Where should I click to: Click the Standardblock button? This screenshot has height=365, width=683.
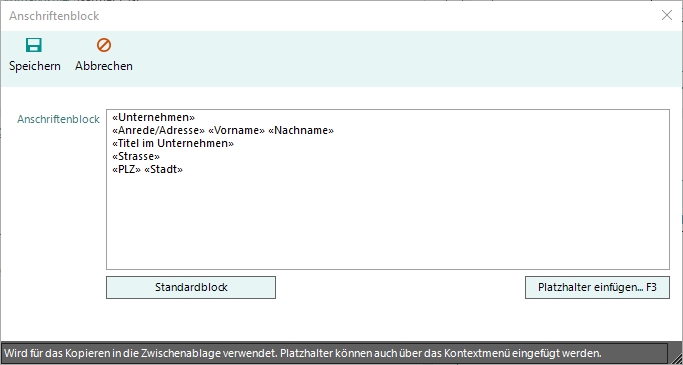click(191, 287)
